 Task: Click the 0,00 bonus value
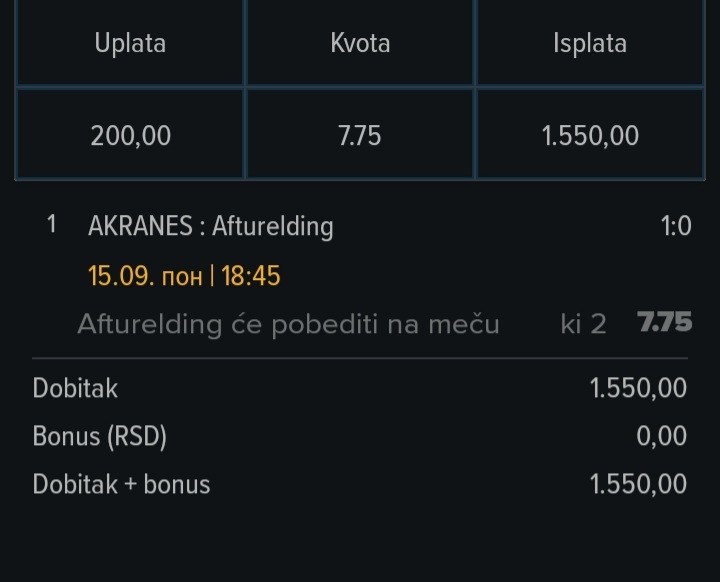coord(662,435)
